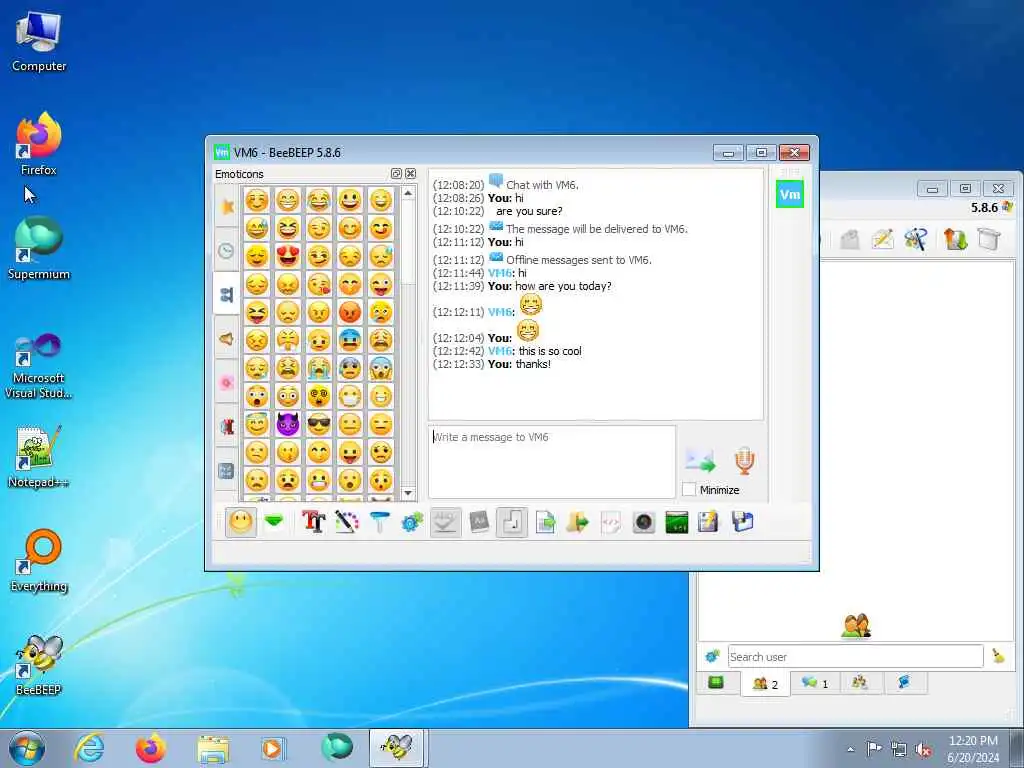This screenshot has width=1024, height=768.
Task: Click the floppy disk with pencil icon
Action: click(709, 522)
